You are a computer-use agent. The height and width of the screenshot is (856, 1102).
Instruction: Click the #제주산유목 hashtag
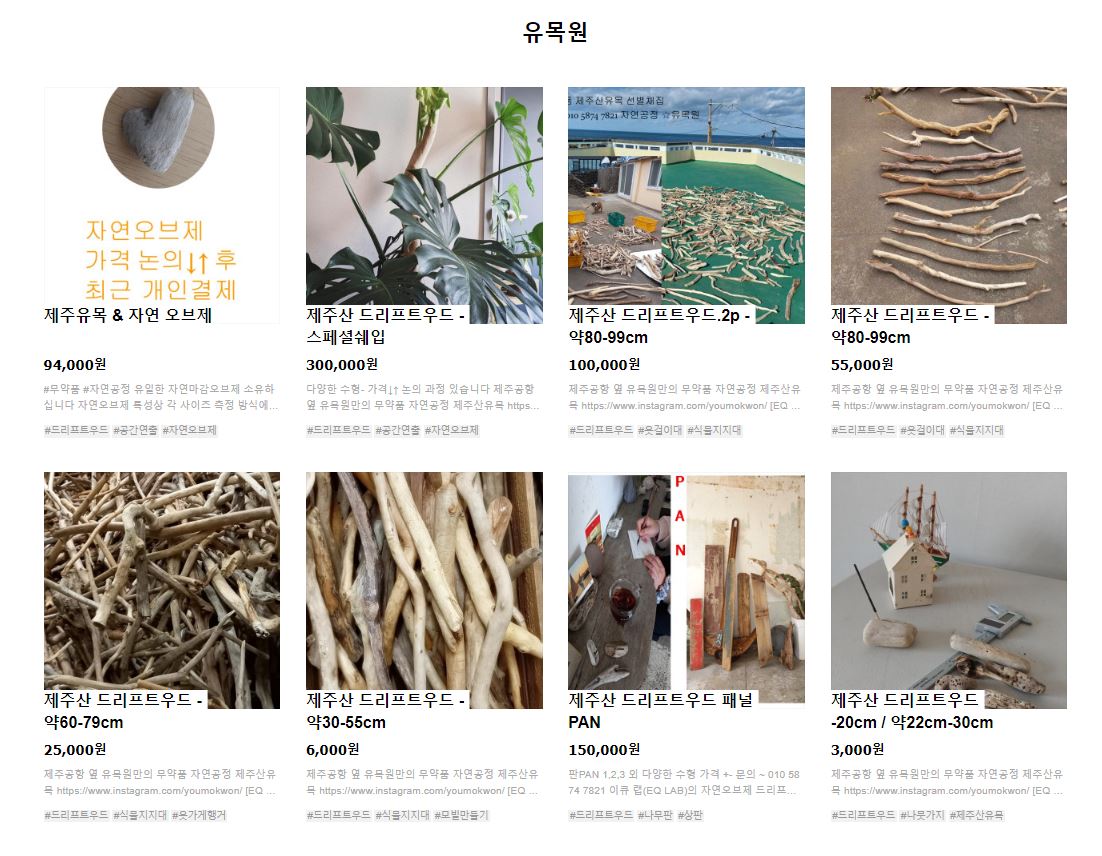tap(977, 815)
